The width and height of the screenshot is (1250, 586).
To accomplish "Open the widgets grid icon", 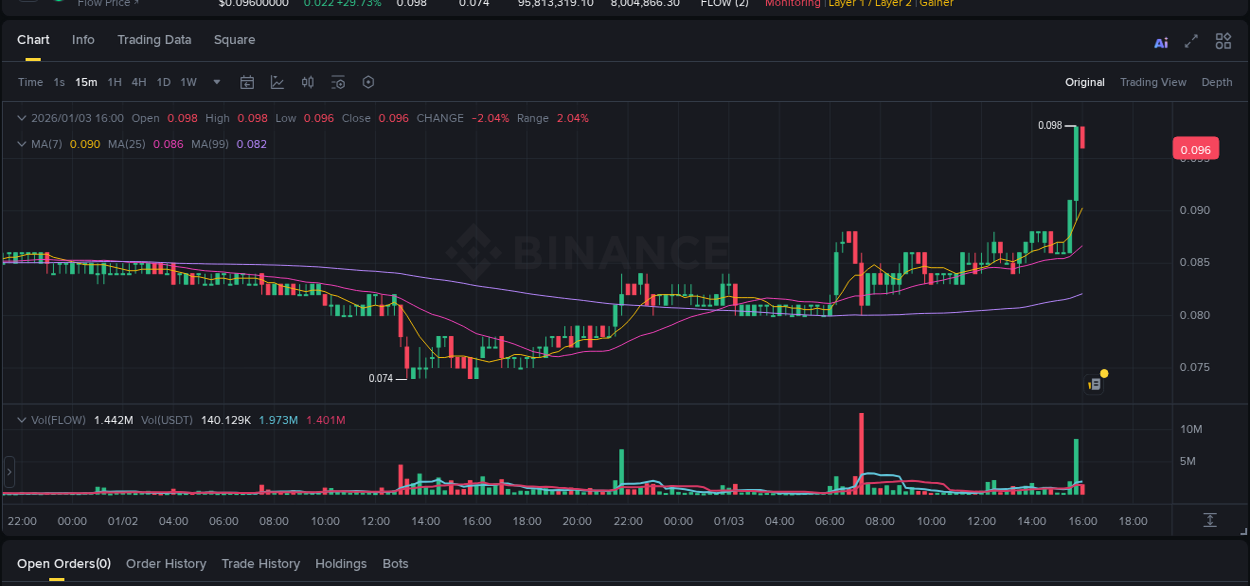I will tap(1223, 41).
